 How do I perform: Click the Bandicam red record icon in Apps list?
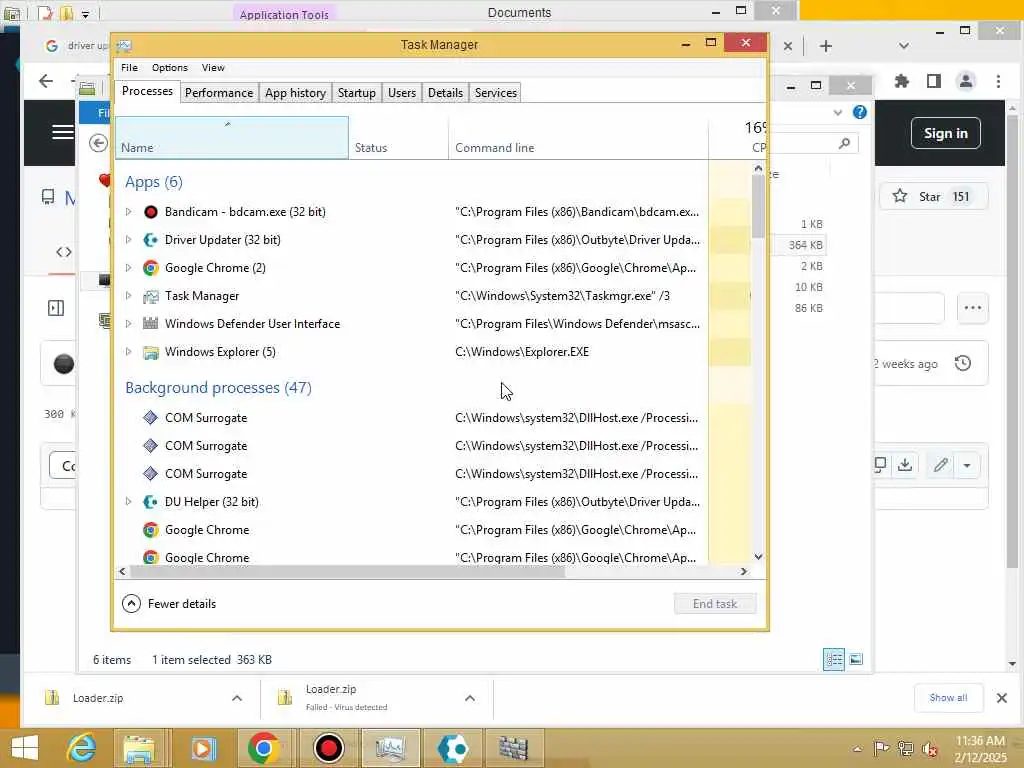[x=151, y=212]
